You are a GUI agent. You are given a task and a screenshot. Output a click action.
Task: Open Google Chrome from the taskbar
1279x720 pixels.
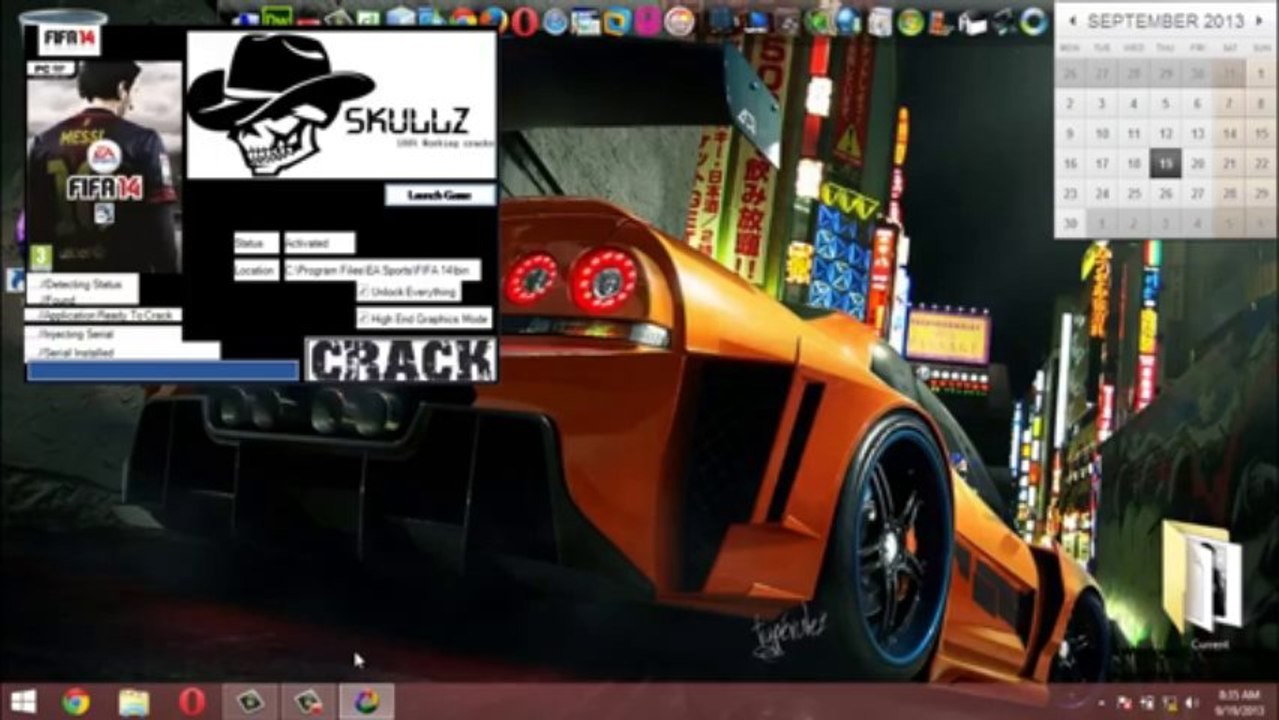point(76,702)
